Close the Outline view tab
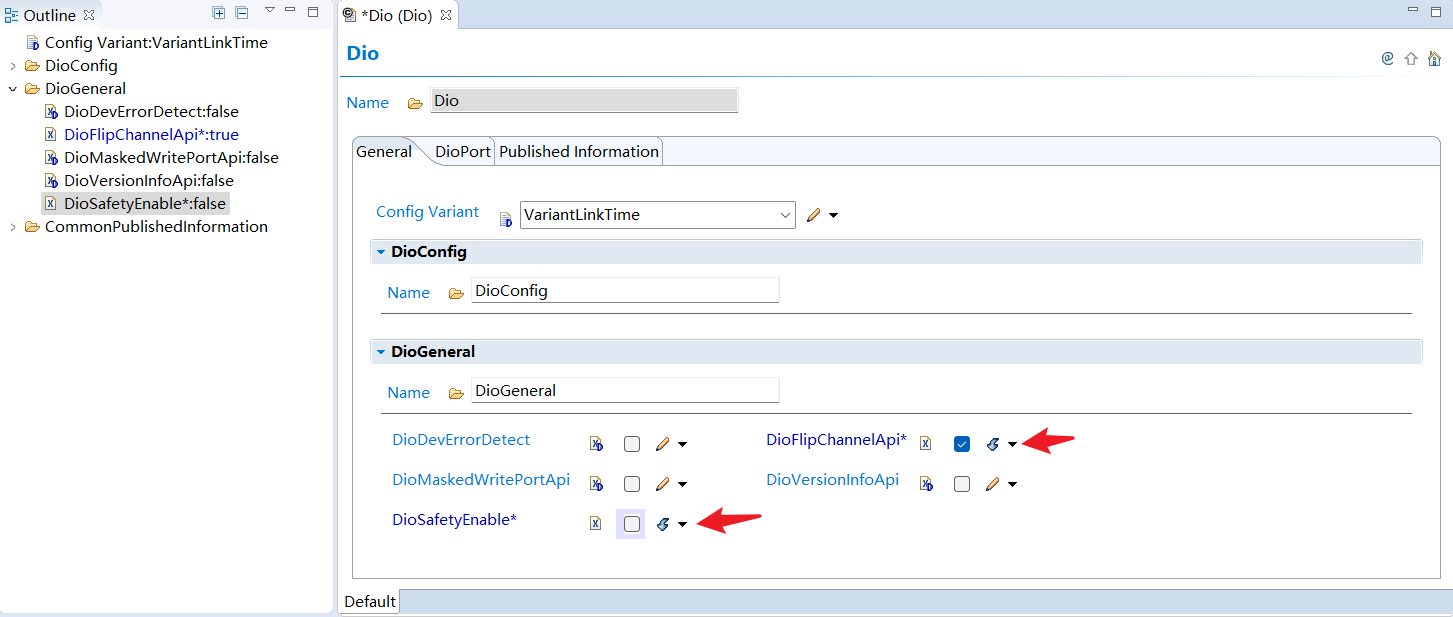This screenshot has width=1453, height=617. point(89,15)
